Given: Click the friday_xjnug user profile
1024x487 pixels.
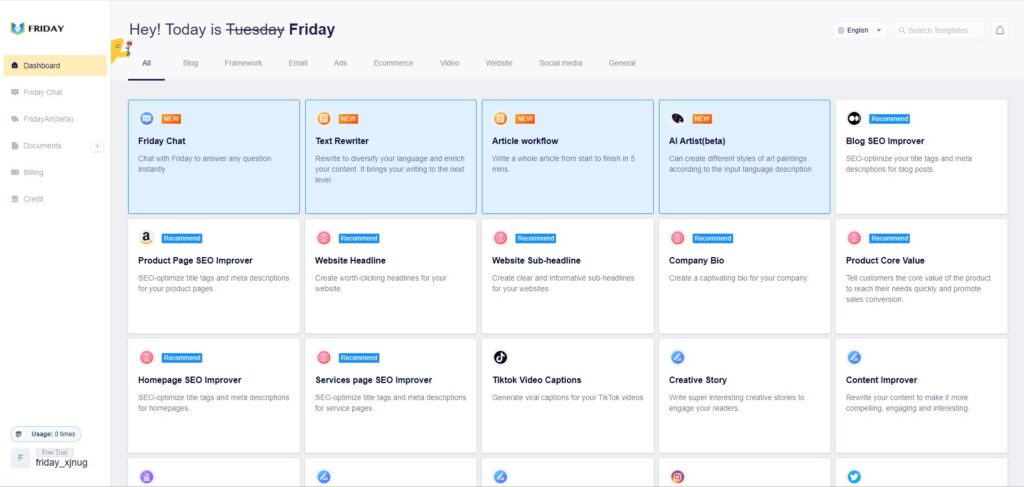Looking at the screenshot, I should click(50, 458).
